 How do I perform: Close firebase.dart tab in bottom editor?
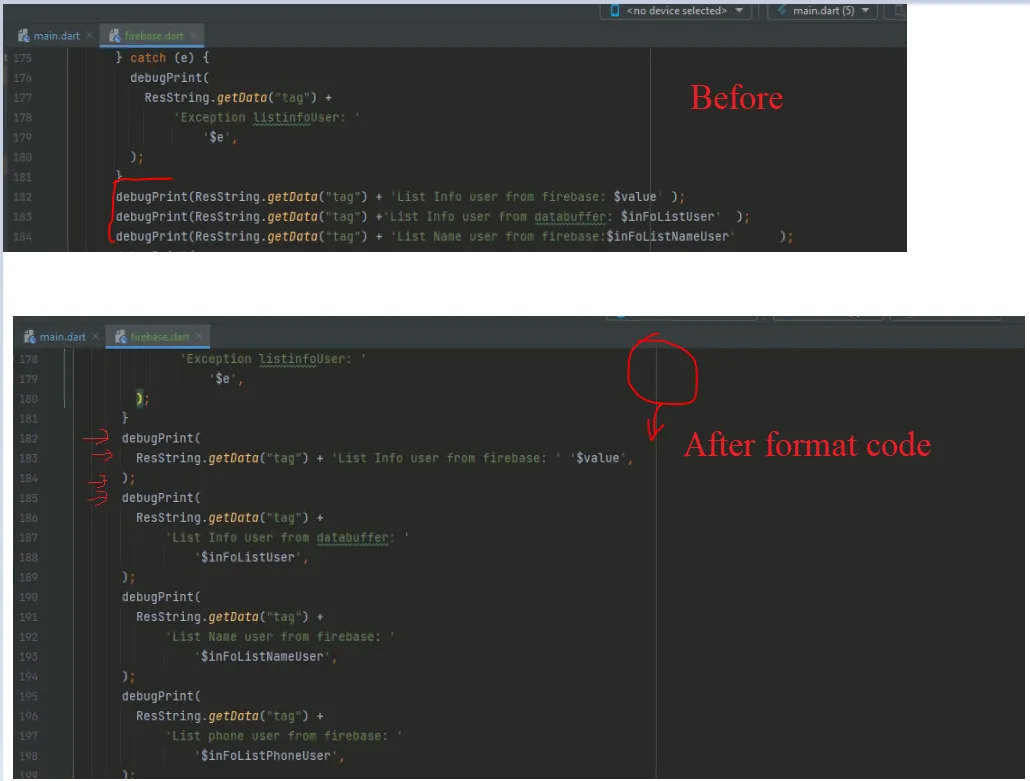tap(200, 336)
